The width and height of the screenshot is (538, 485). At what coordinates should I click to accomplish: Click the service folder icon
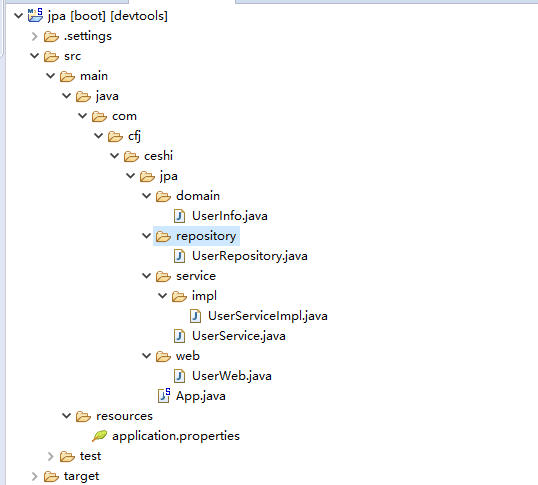pyautogui.click(x=163, y=276)
